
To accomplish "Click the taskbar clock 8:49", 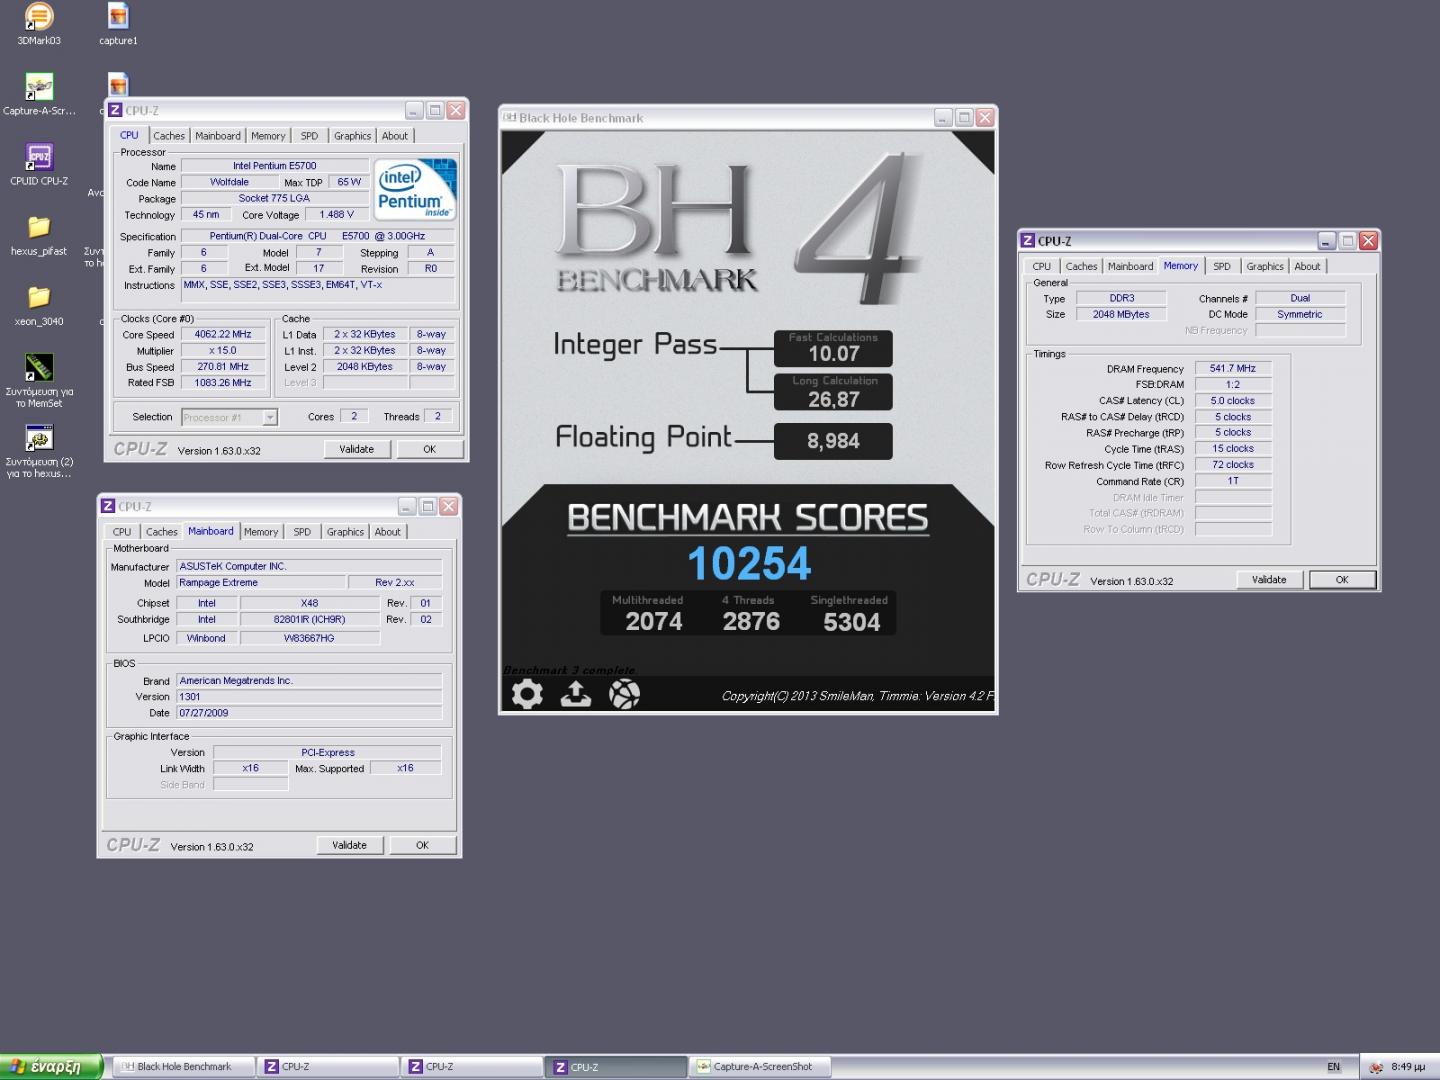I will [1408, 1067].
